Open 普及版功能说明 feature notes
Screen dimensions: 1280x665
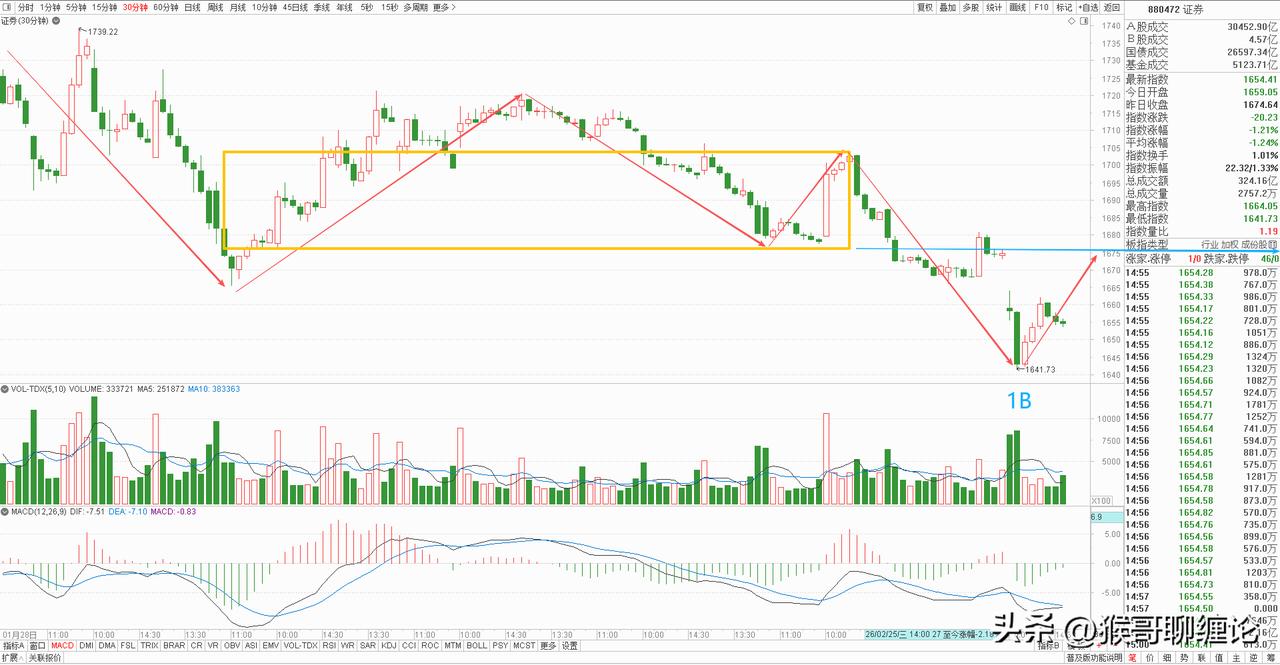point(1094,658)
